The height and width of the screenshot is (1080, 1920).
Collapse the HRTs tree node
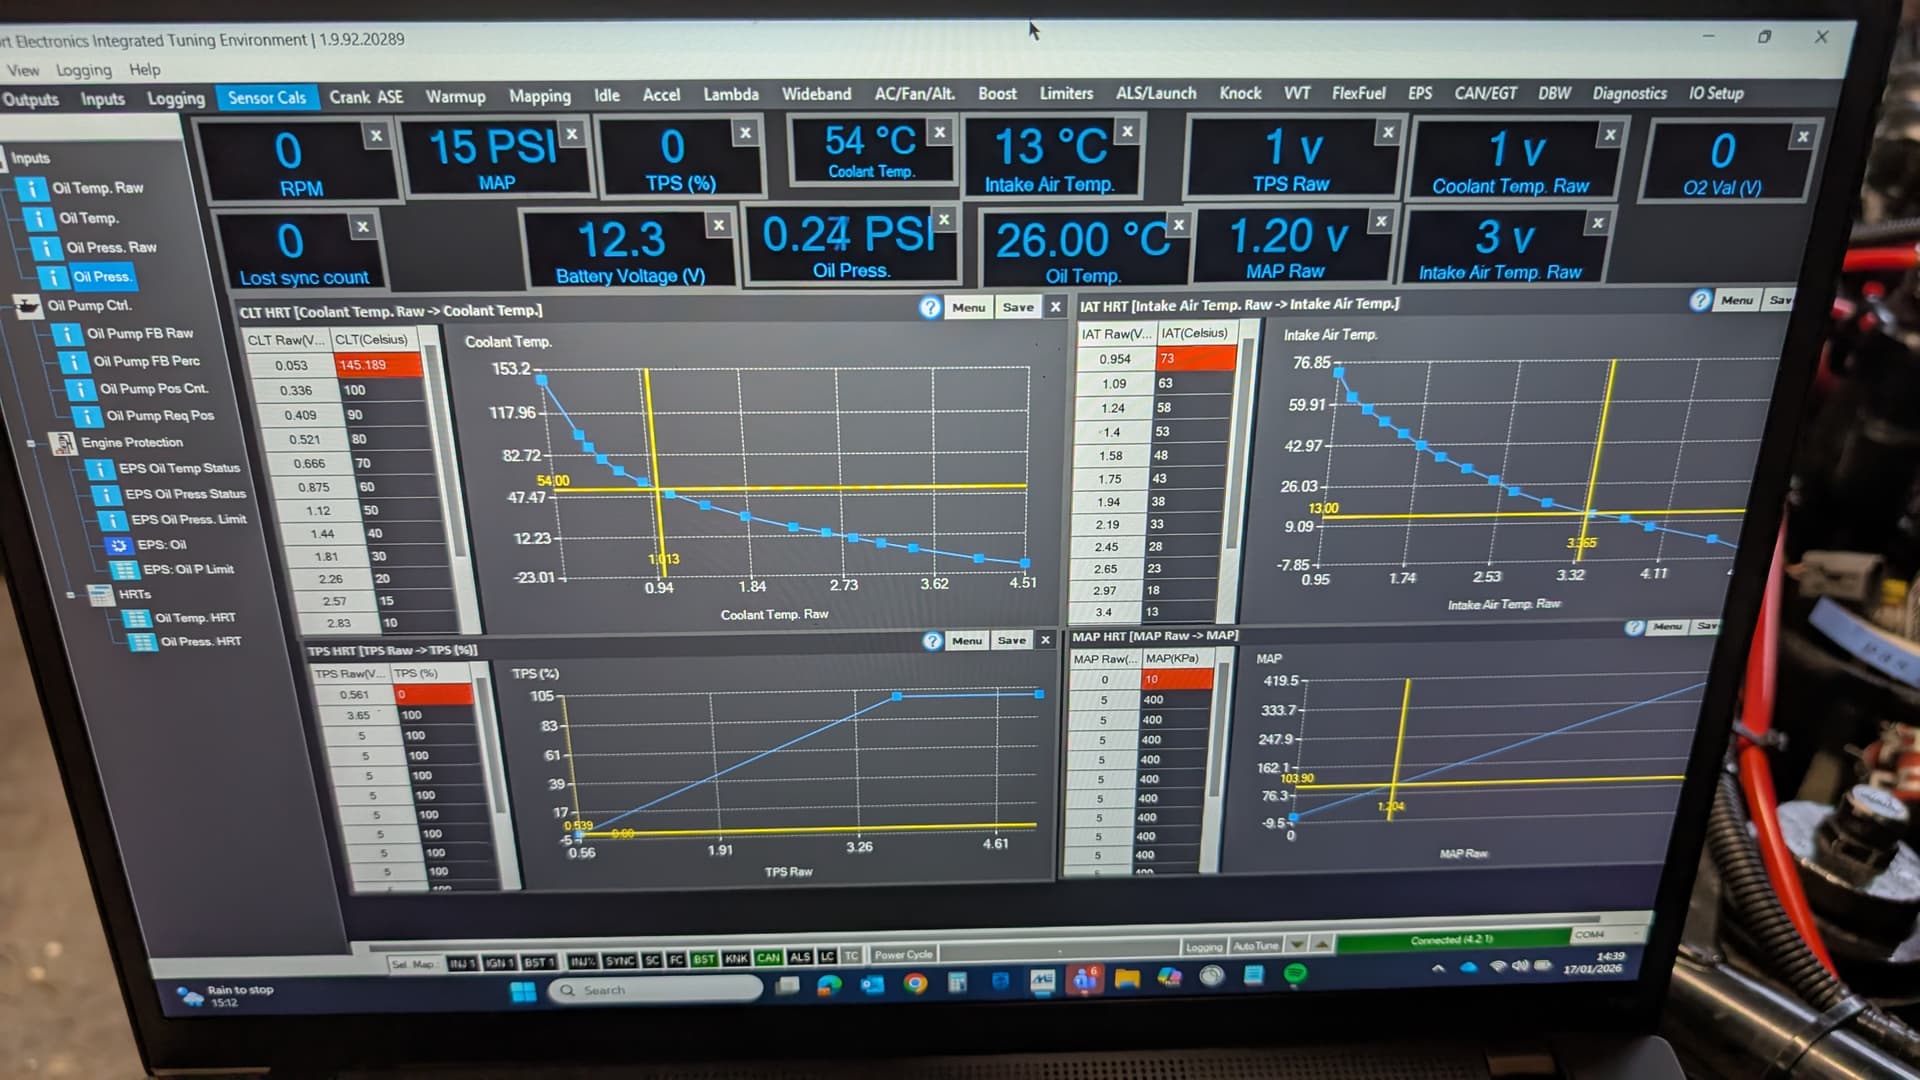[x=70, y=595]
